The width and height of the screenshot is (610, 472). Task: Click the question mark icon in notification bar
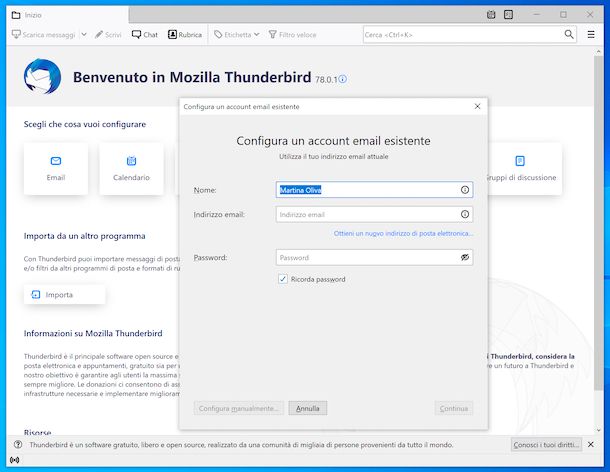18,444
